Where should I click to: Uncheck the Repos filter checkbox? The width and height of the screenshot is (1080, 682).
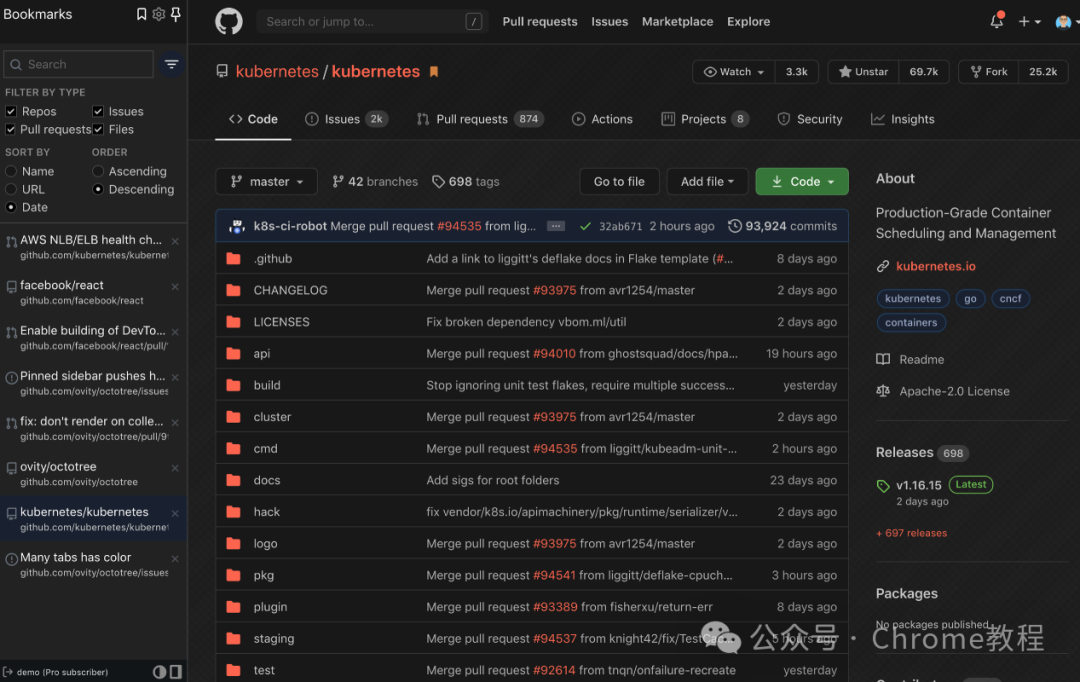pyautogui.click(x=11, y=111)
